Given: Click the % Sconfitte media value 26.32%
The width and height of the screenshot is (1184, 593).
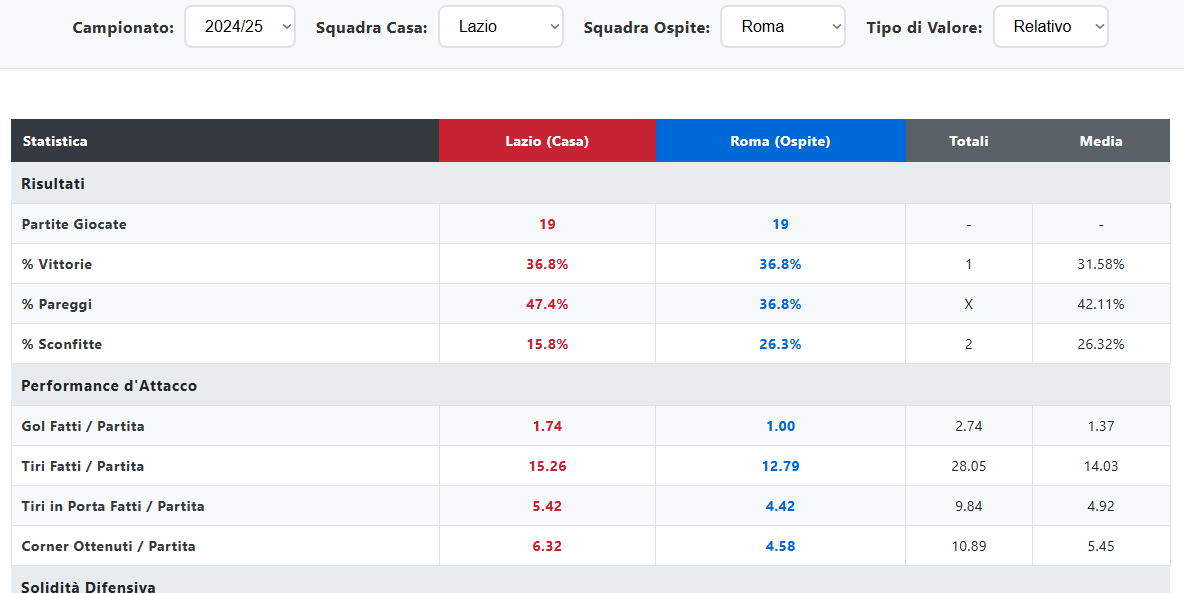Looking at the screenshot, I should pos(1100,344).
